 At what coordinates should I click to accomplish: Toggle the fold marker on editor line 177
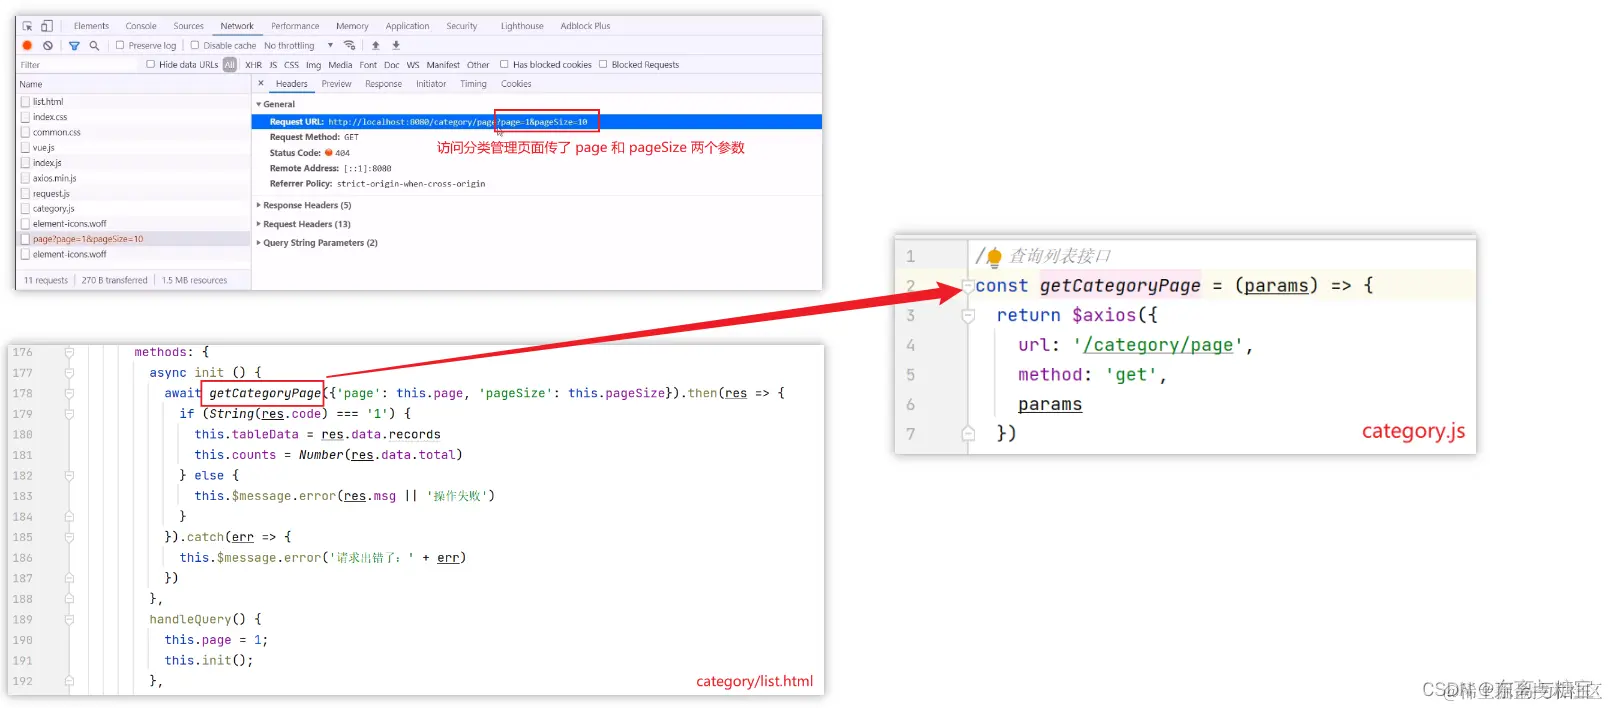coord(69,373)
